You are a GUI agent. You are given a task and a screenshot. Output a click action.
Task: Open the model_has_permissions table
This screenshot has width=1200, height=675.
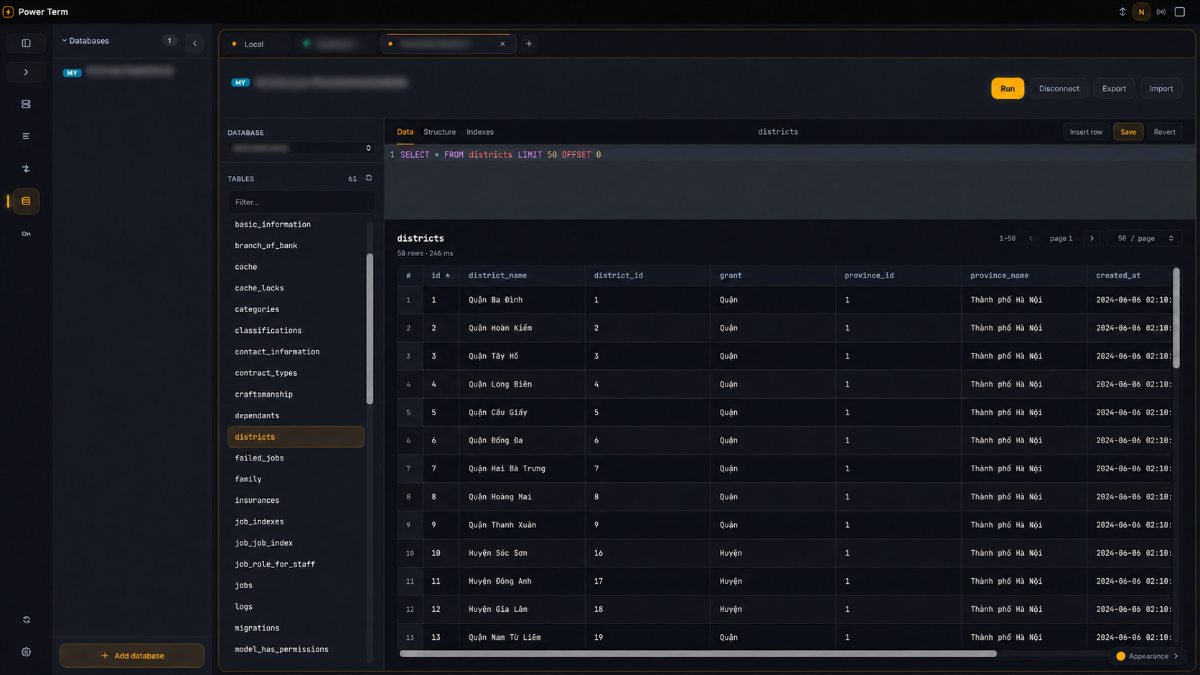click(x=296, y=649)
